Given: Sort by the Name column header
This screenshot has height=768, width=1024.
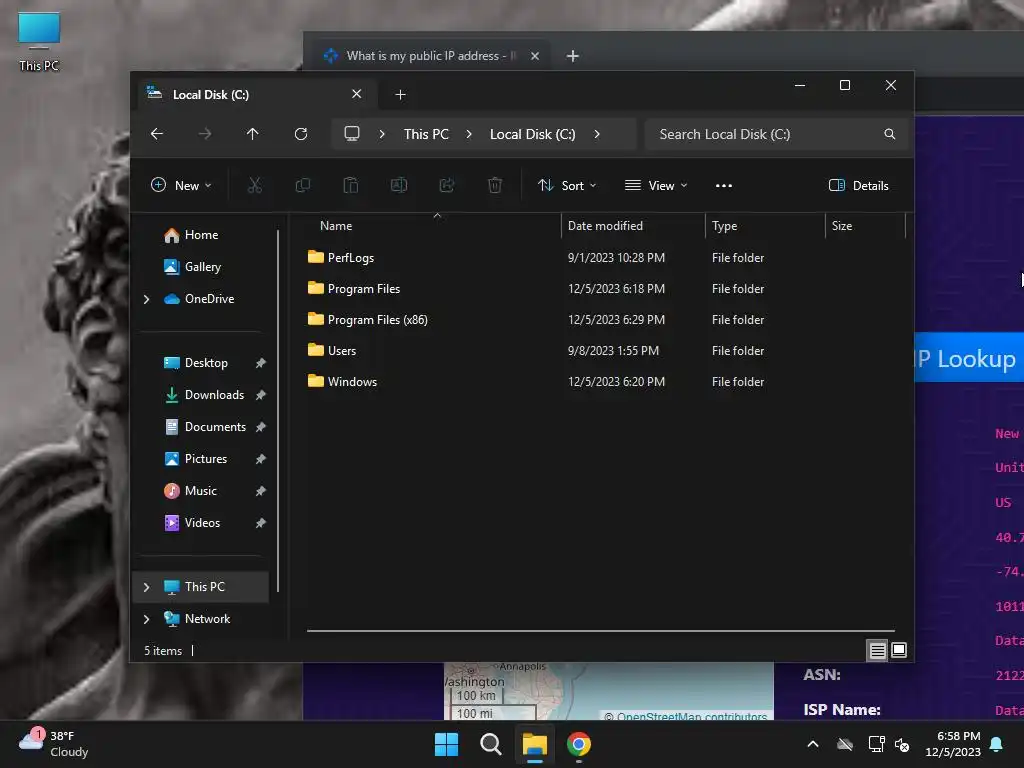Looking at the screenshot, I should tap(431, 226).
